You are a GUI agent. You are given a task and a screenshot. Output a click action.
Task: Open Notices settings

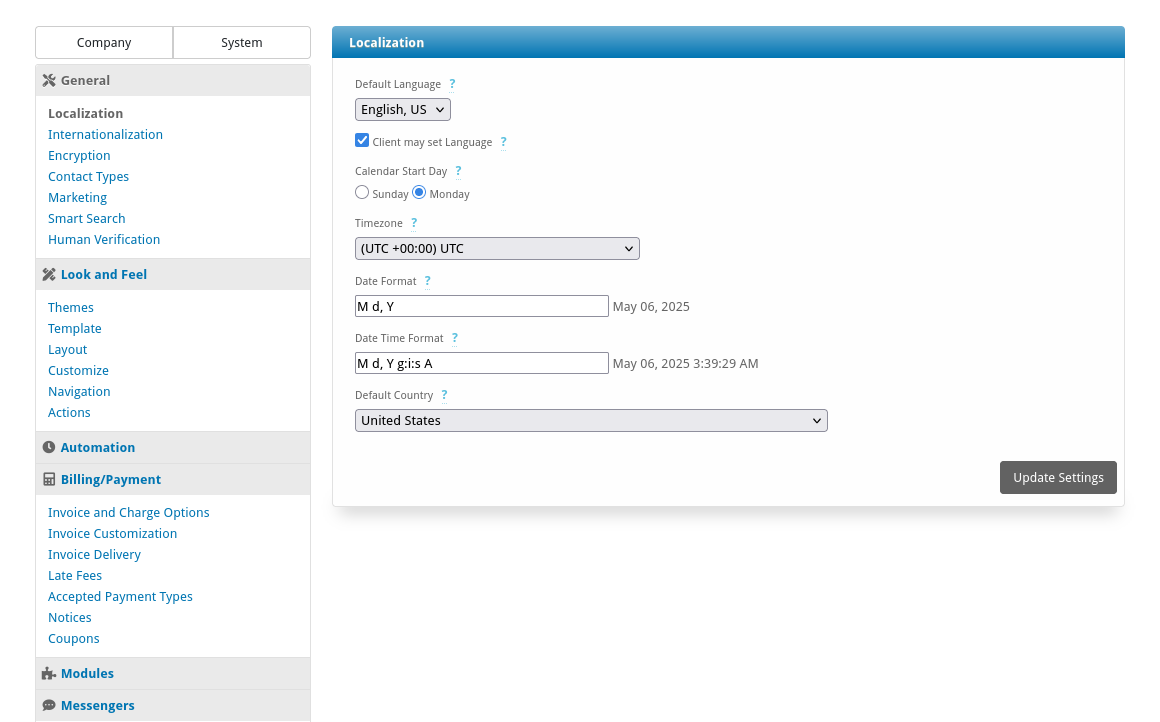[x=70, y=618]
